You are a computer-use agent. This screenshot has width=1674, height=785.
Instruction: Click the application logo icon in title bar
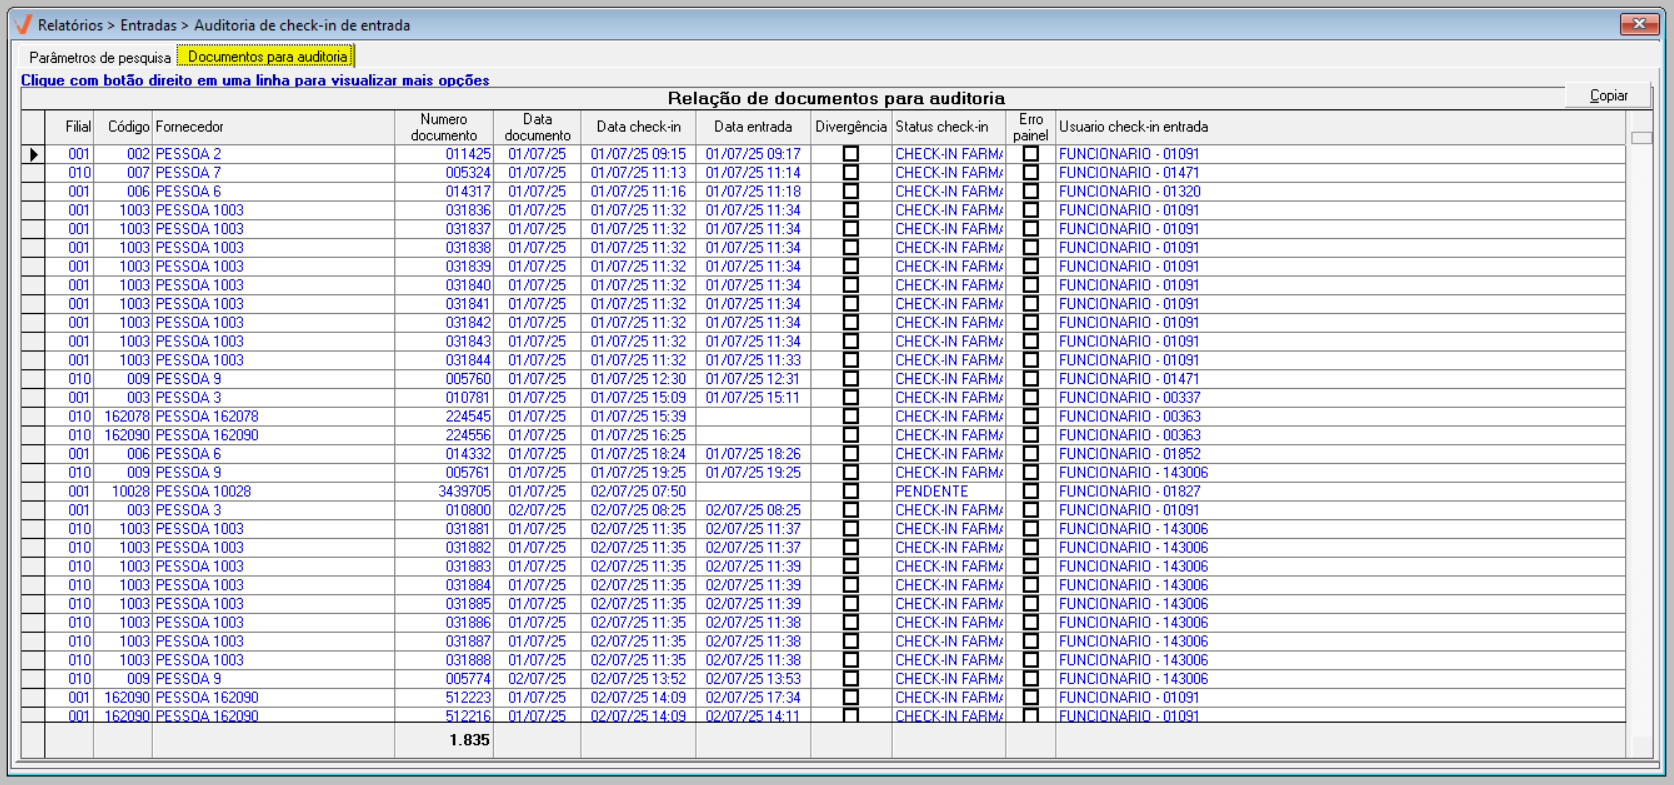(23, 24)
